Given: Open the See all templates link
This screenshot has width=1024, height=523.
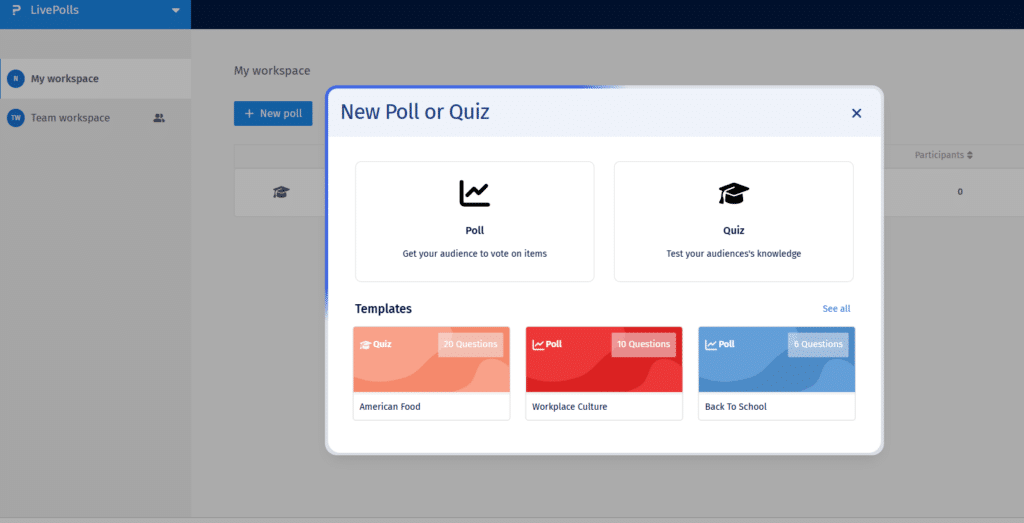Looking at the screenshot, I should 836,309.
